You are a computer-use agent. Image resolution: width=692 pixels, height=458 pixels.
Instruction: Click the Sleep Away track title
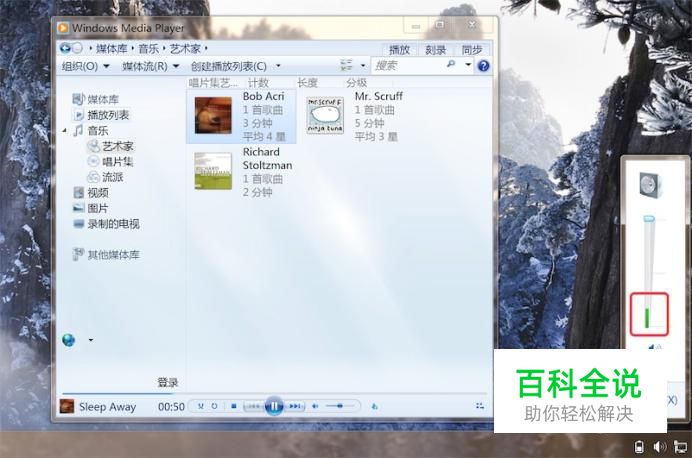coord(107,407)
